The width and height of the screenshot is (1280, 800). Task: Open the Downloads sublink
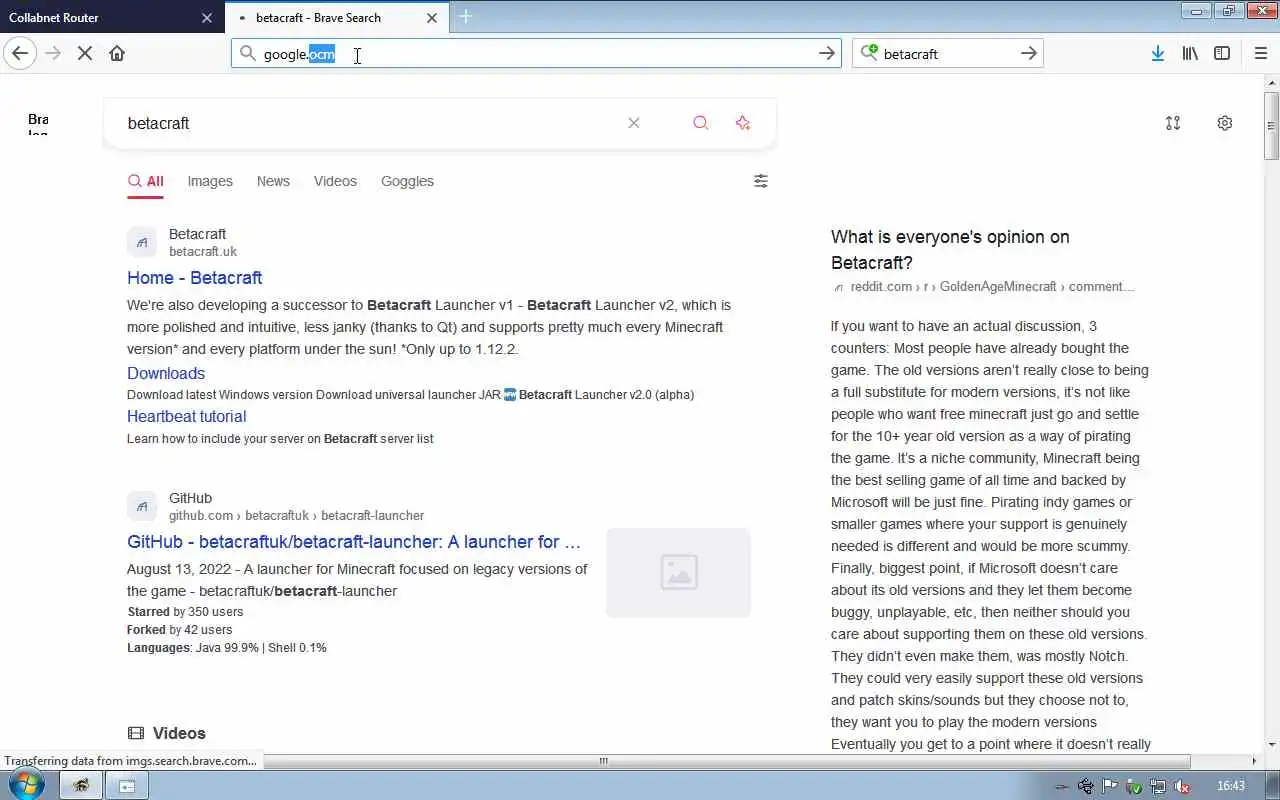point(166,373)
